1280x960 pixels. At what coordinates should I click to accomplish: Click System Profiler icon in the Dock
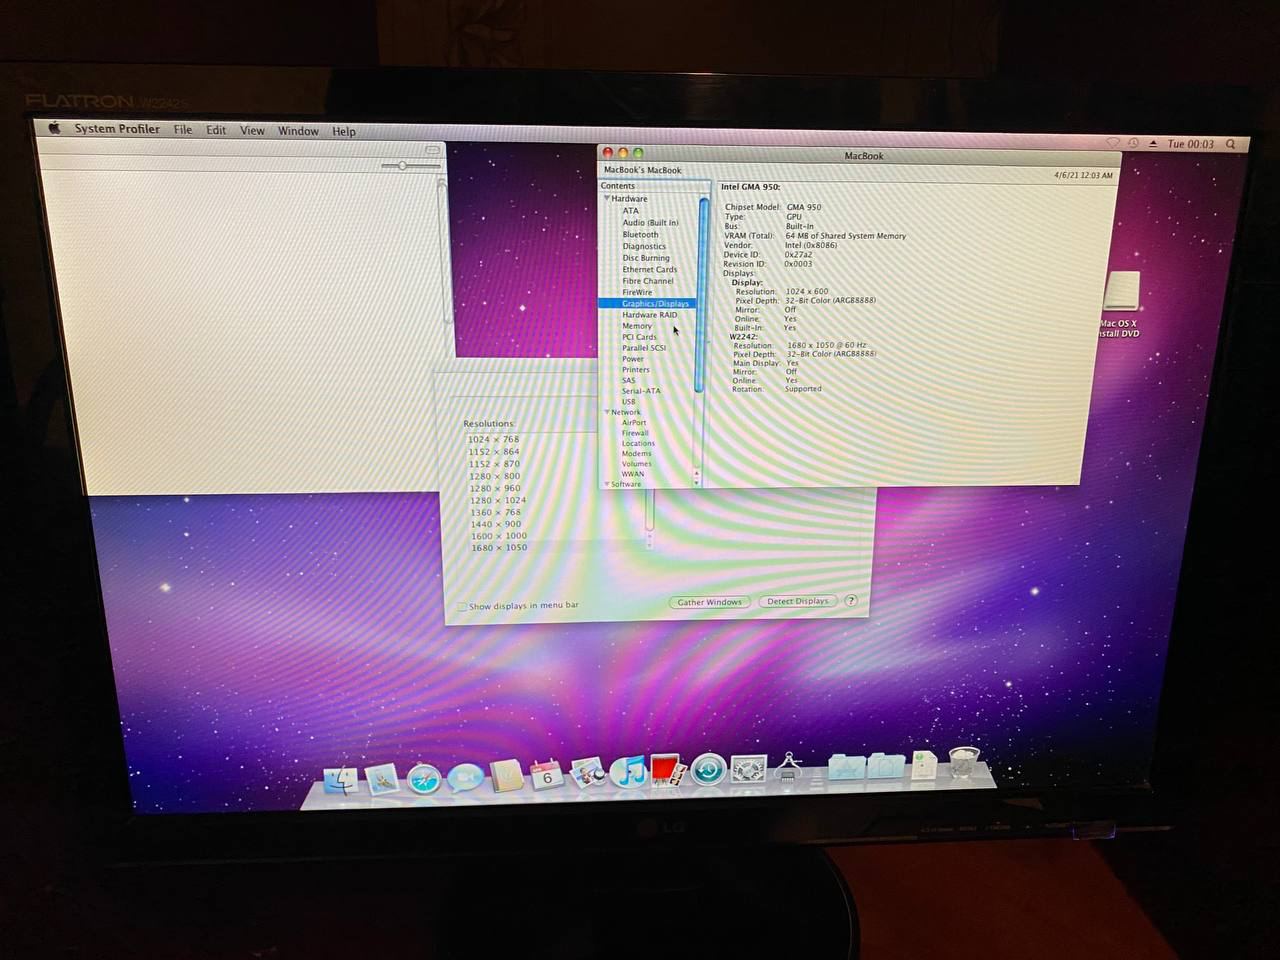pos(789,769)
